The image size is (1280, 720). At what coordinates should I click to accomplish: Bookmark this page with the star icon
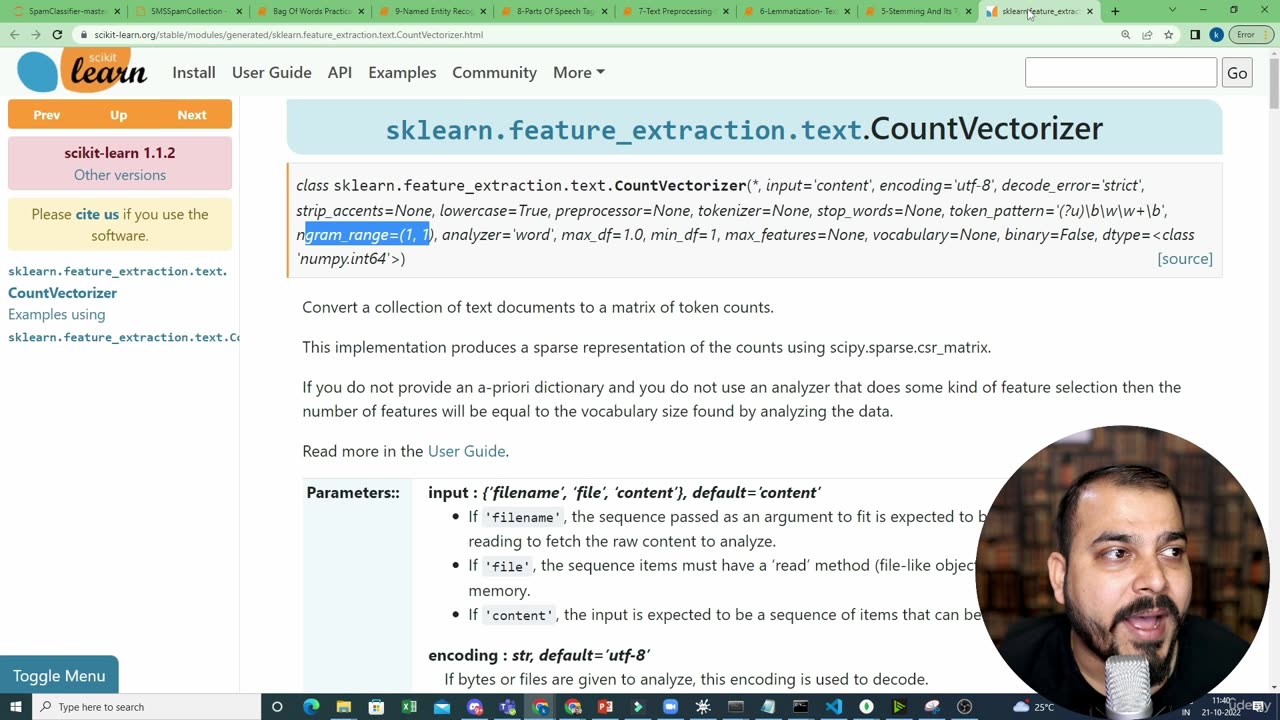pos(1167,34)
